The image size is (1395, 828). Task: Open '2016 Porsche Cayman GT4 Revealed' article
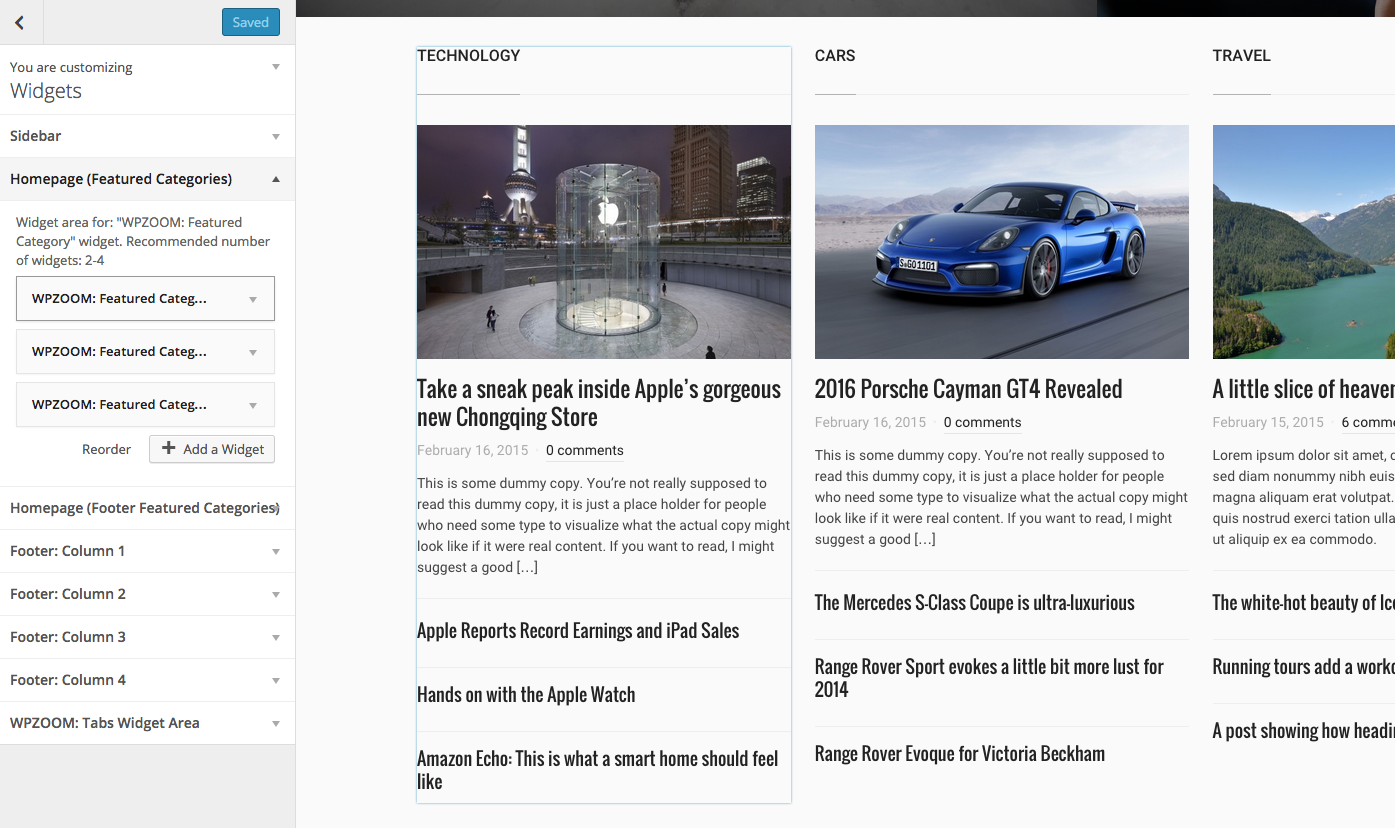click(968, 389)
